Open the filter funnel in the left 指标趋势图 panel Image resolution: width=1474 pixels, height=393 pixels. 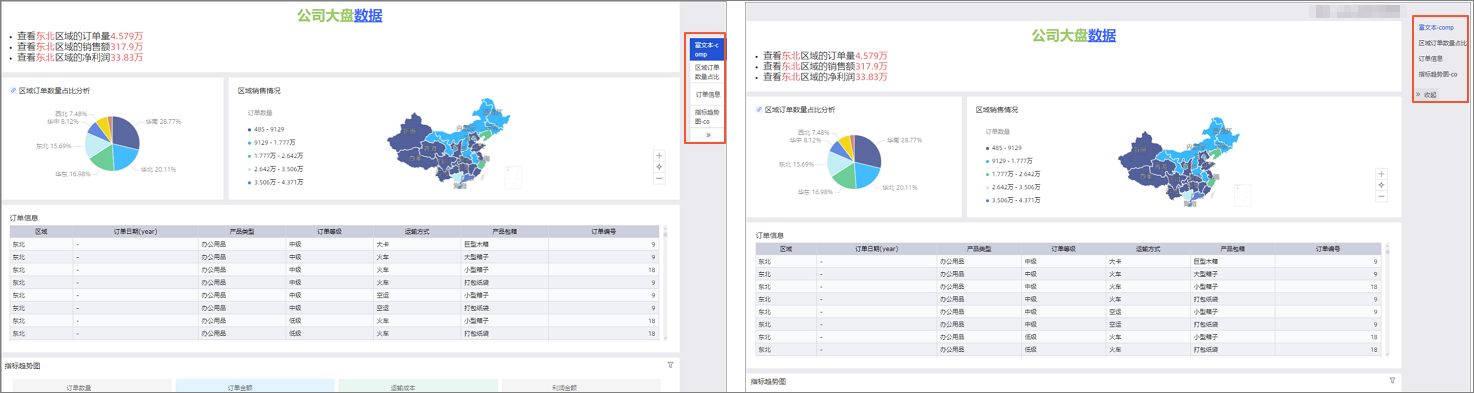point(670,365)
